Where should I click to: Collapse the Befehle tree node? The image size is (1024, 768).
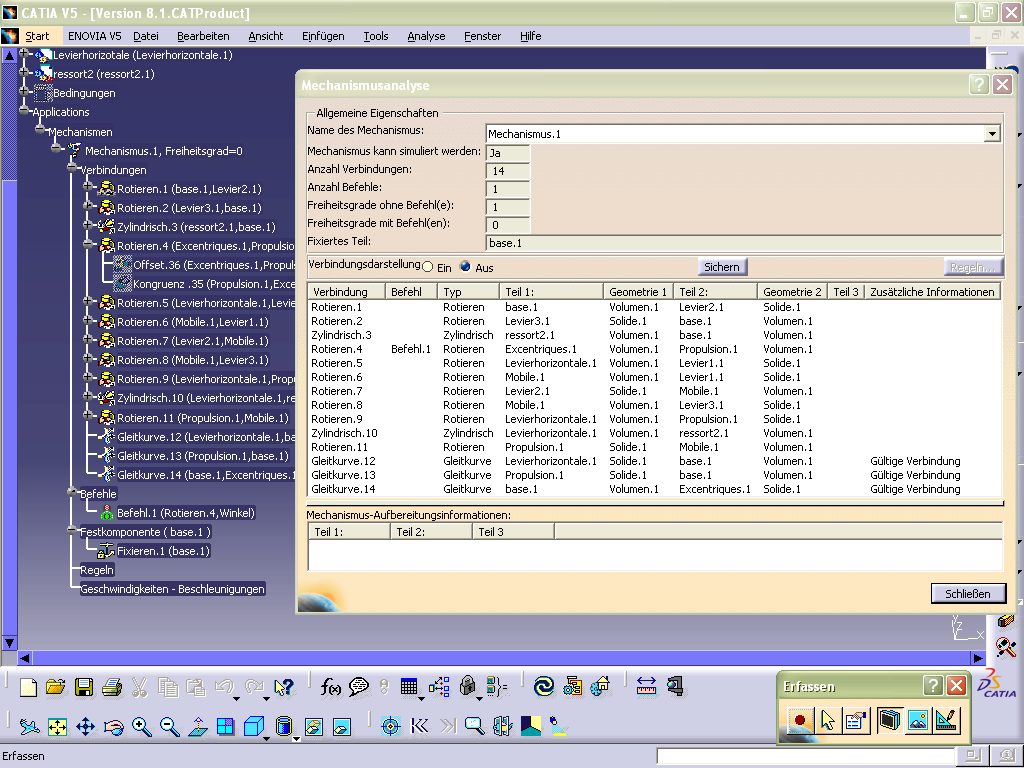72,492
